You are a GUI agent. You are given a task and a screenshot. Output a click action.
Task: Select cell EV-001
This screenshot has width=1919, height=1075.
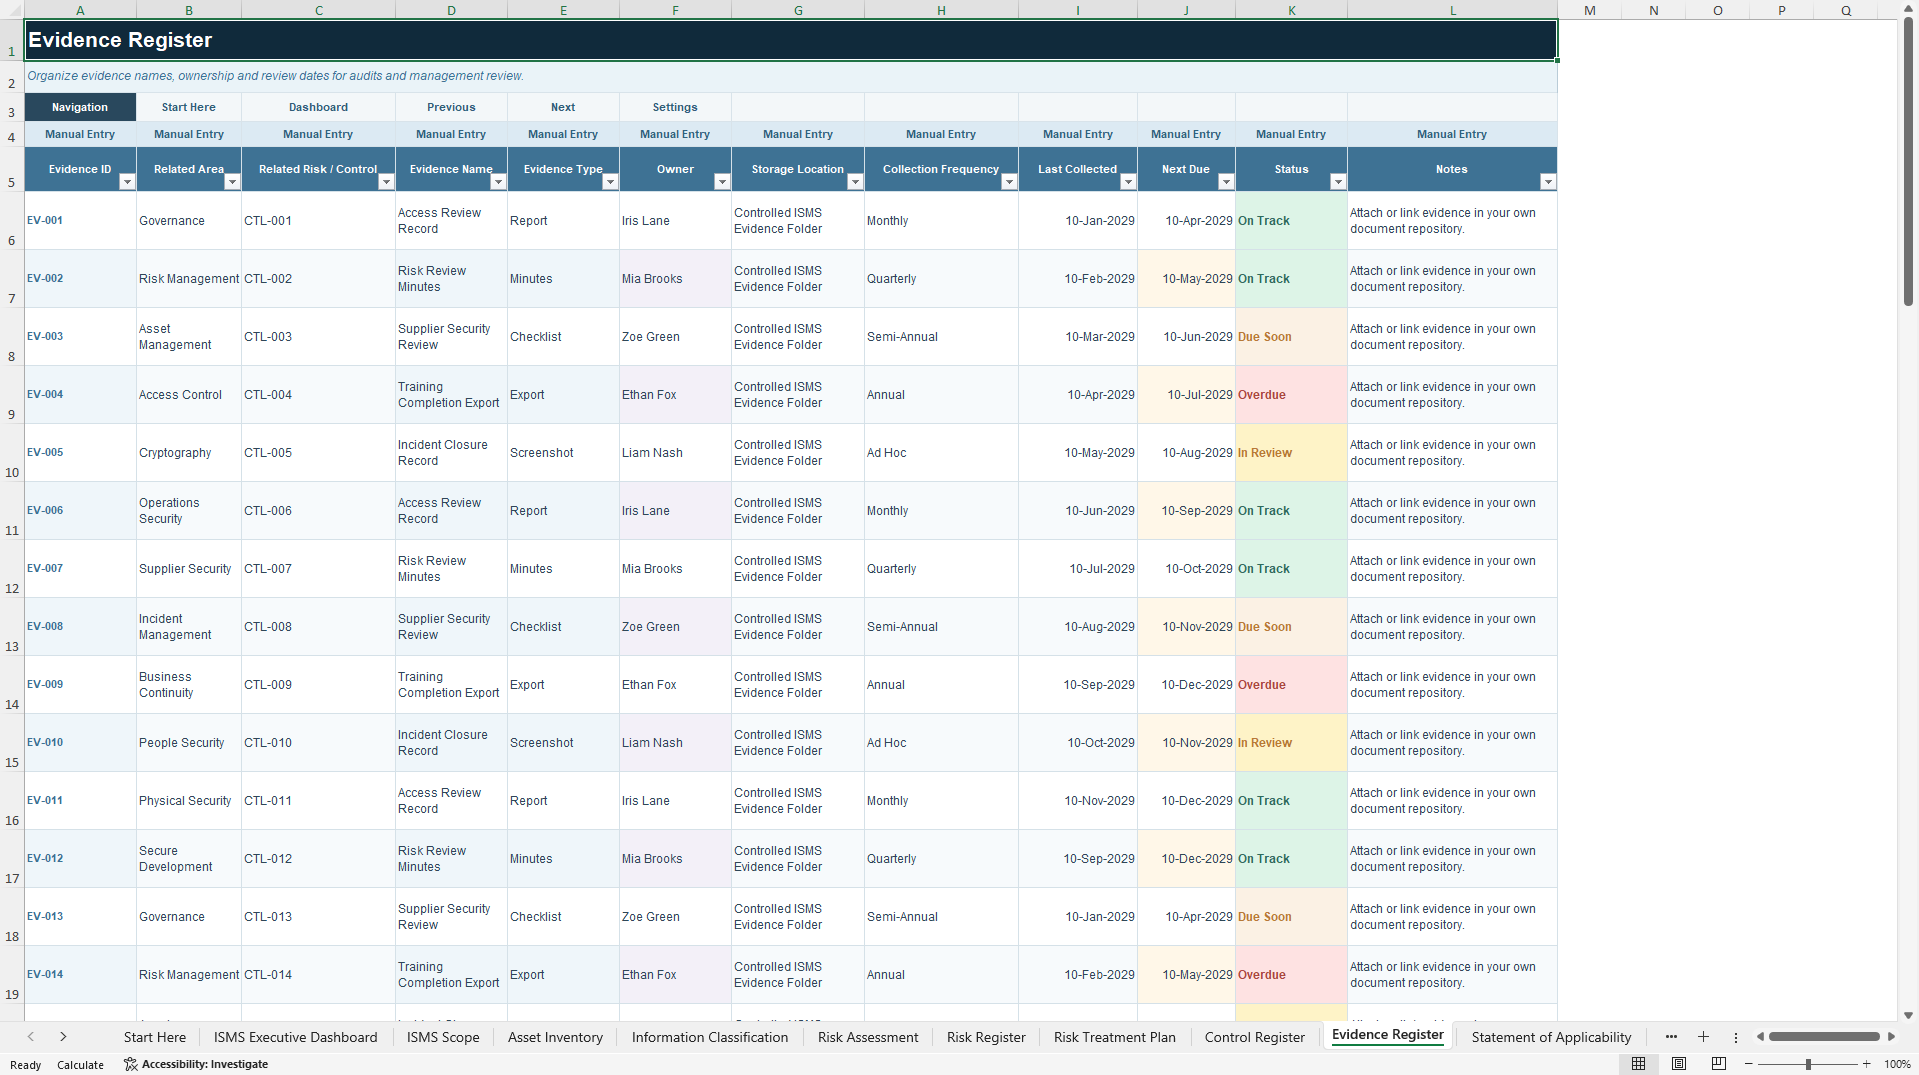click(x=80, y=221)
